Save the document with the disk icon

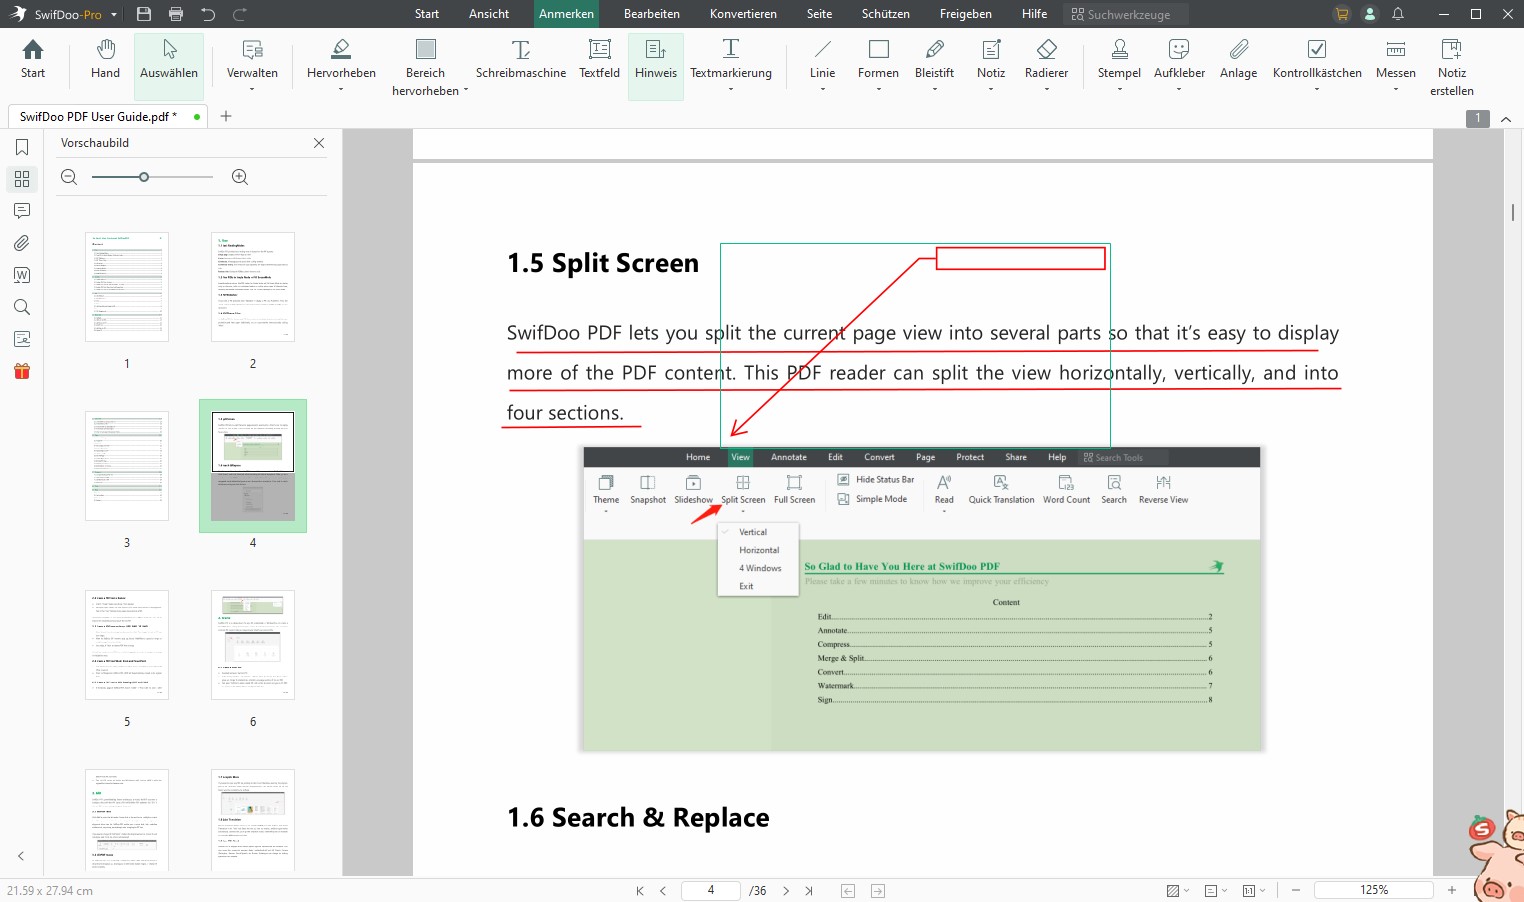click(x=144, y=14)
